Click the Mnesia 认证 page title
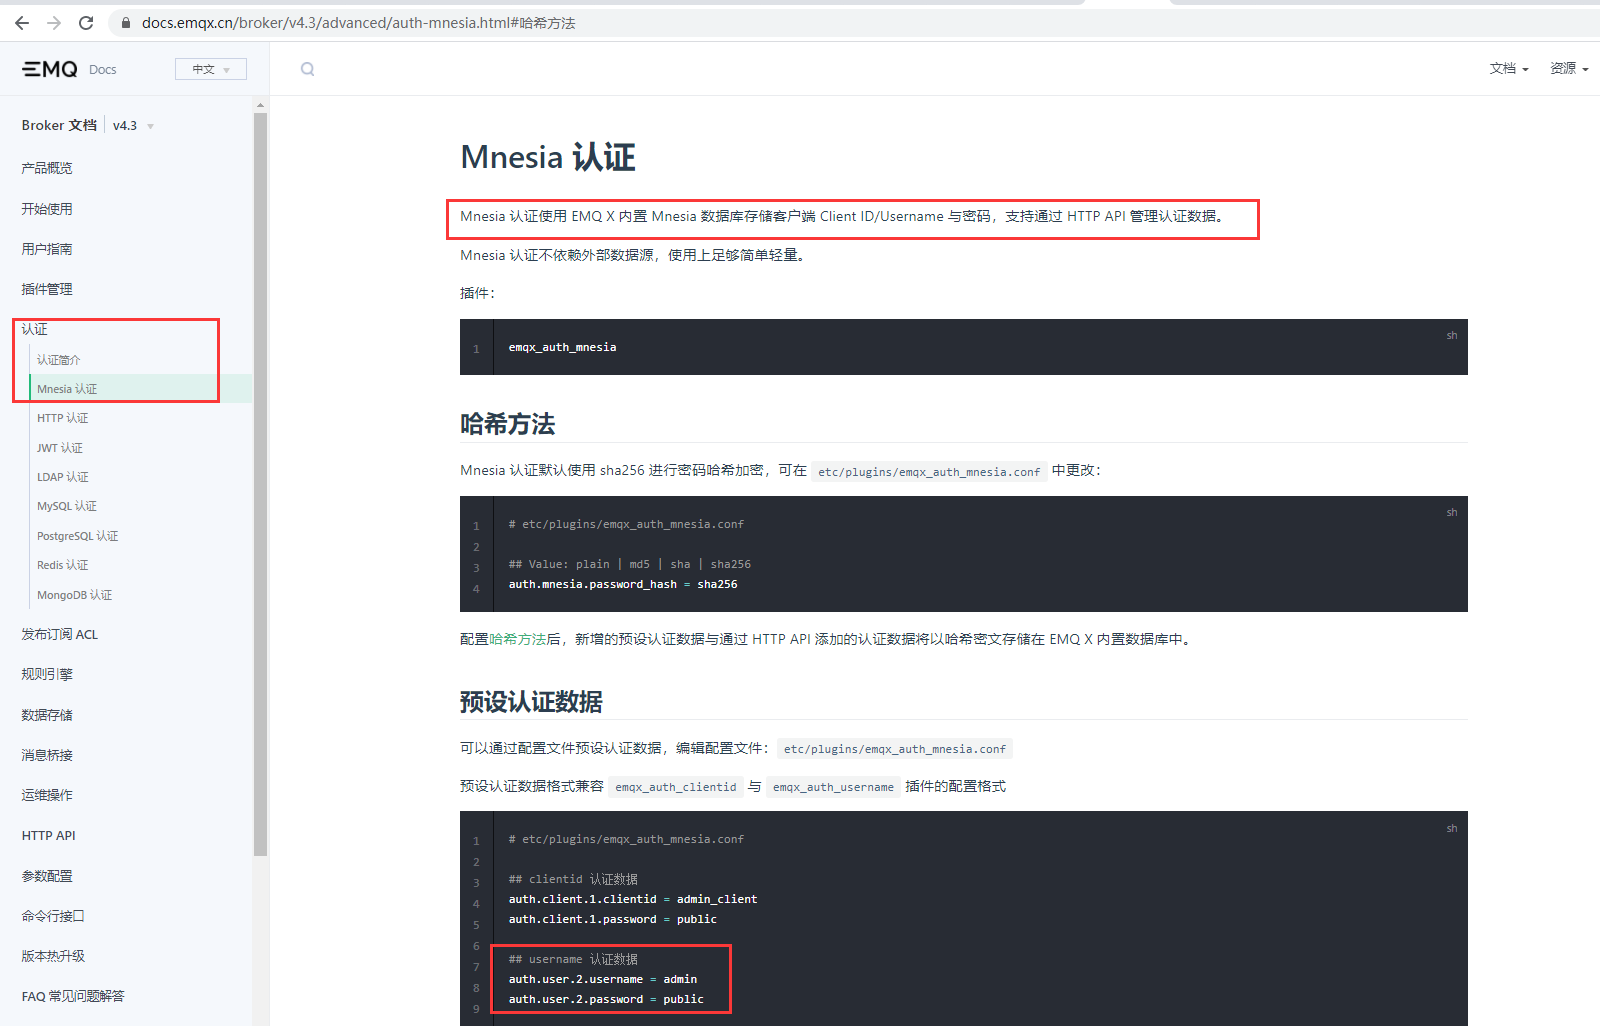 548,157
